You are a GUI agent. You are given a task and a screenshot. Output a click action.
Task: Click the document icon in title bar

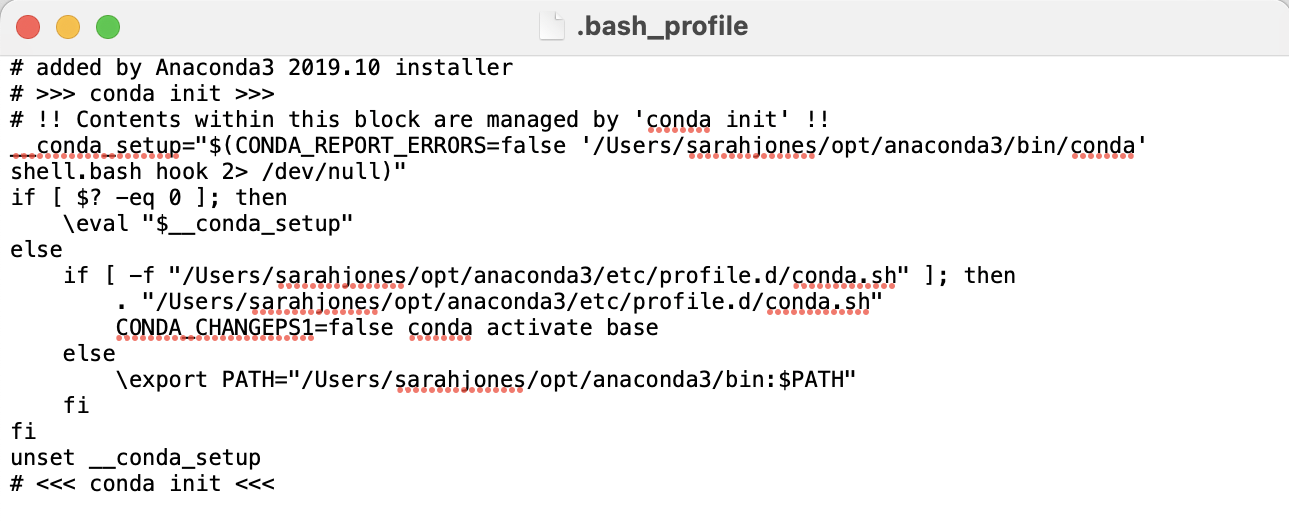point(551,26)
